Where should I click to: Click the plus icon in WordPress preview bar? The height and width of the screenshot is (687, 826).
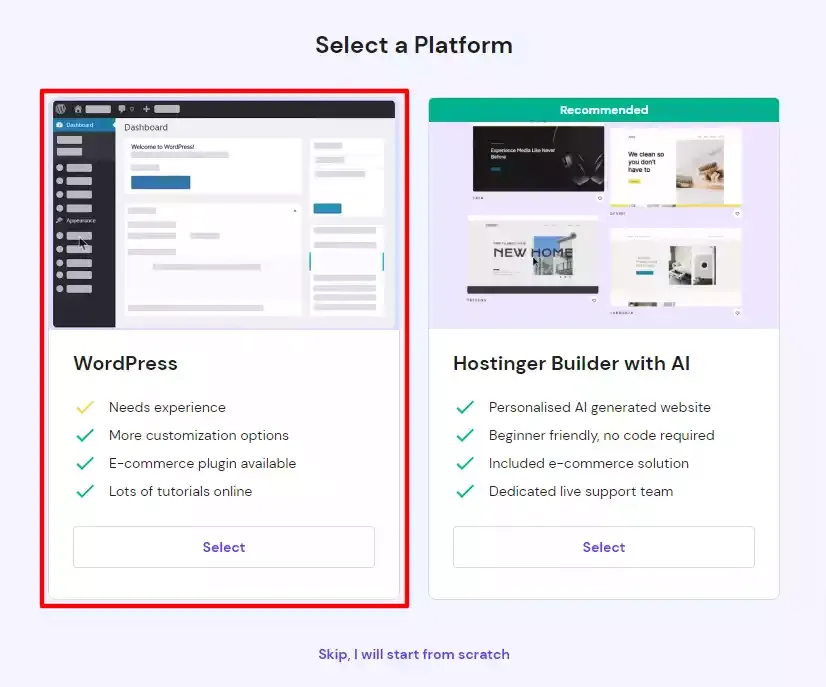(x=146, y=109)
